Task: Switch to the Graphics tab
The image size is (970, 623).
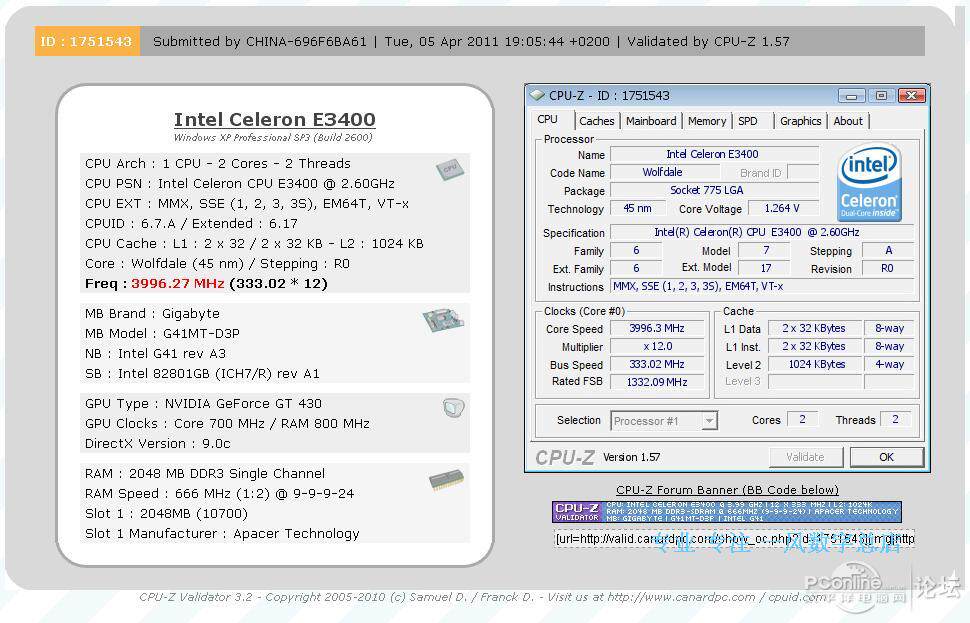Action: click(x=800, y=121)
